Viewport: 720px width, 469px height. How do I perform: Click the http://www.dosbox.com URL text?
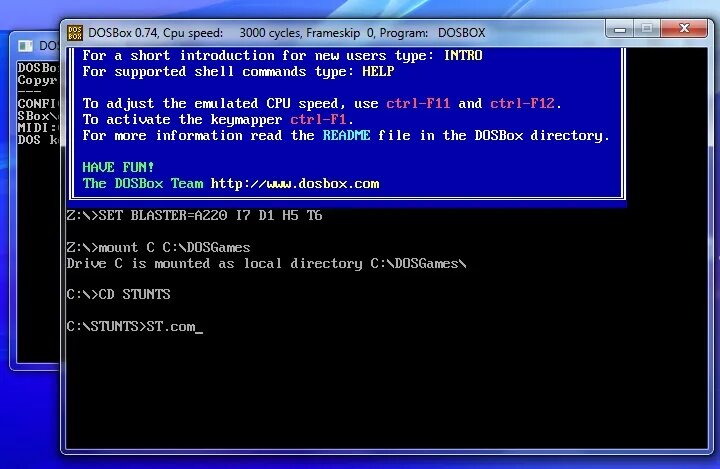pyautogui.click(x=295, y=184)
